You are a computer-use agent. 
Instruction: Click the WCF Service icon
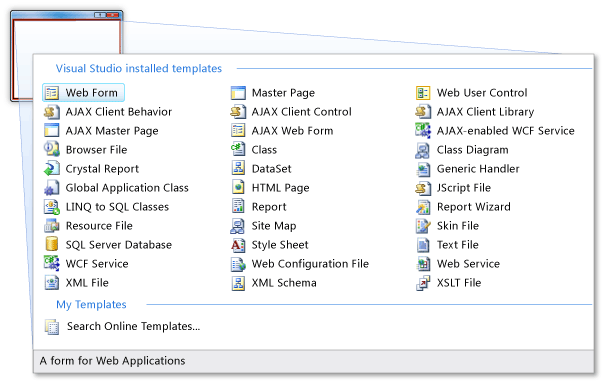52,264
